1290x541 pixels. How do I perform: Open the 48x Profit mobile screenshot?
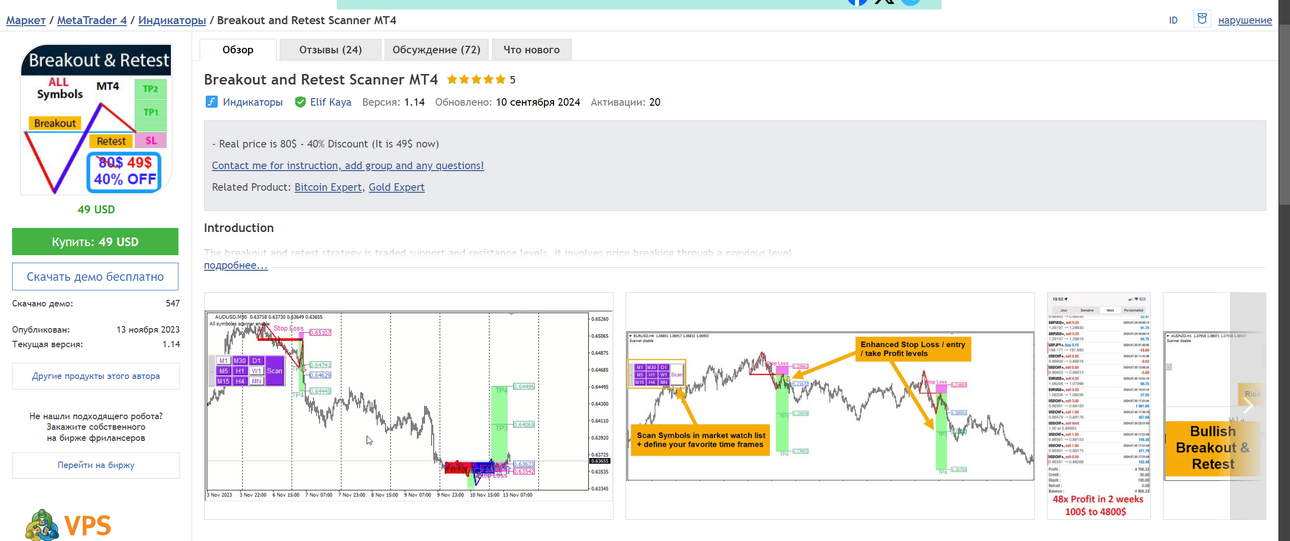(1098, 406)
